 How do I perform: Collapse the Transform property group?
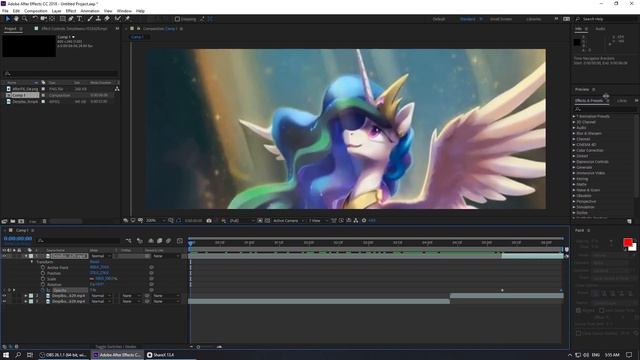click(x=32, y=262)
